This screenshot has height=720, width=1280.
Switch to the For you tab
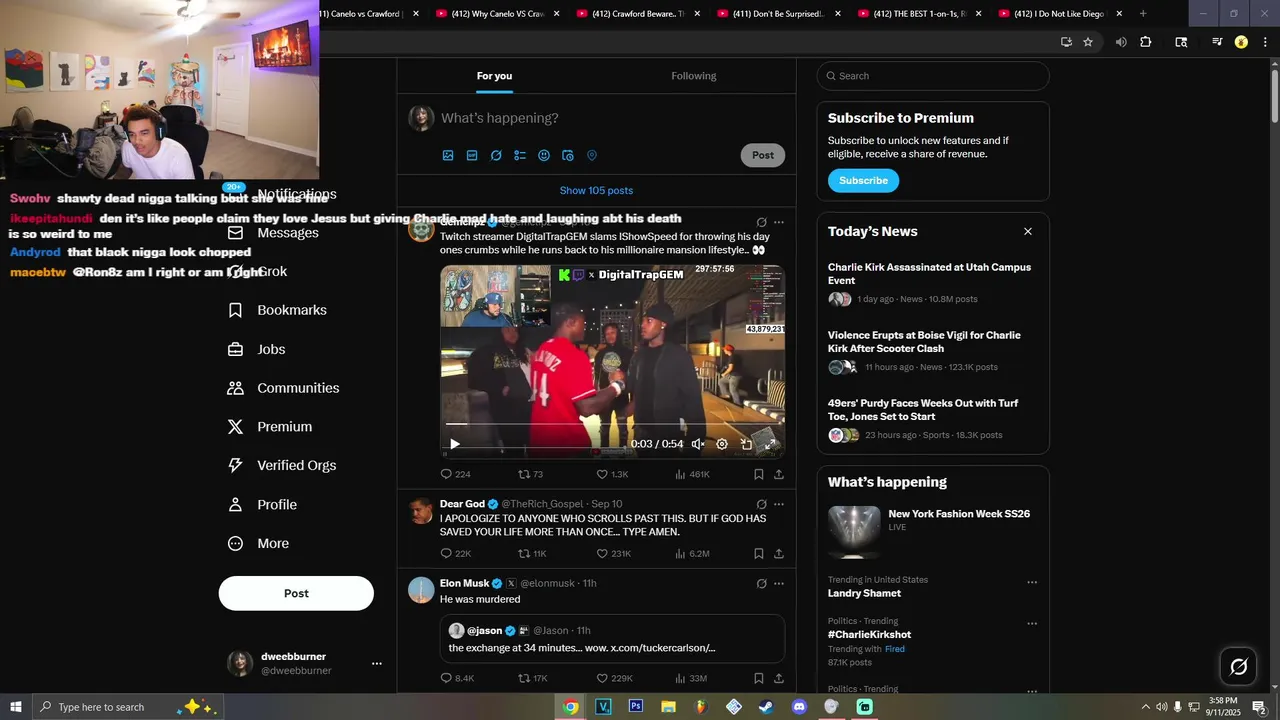coord(494,76)
